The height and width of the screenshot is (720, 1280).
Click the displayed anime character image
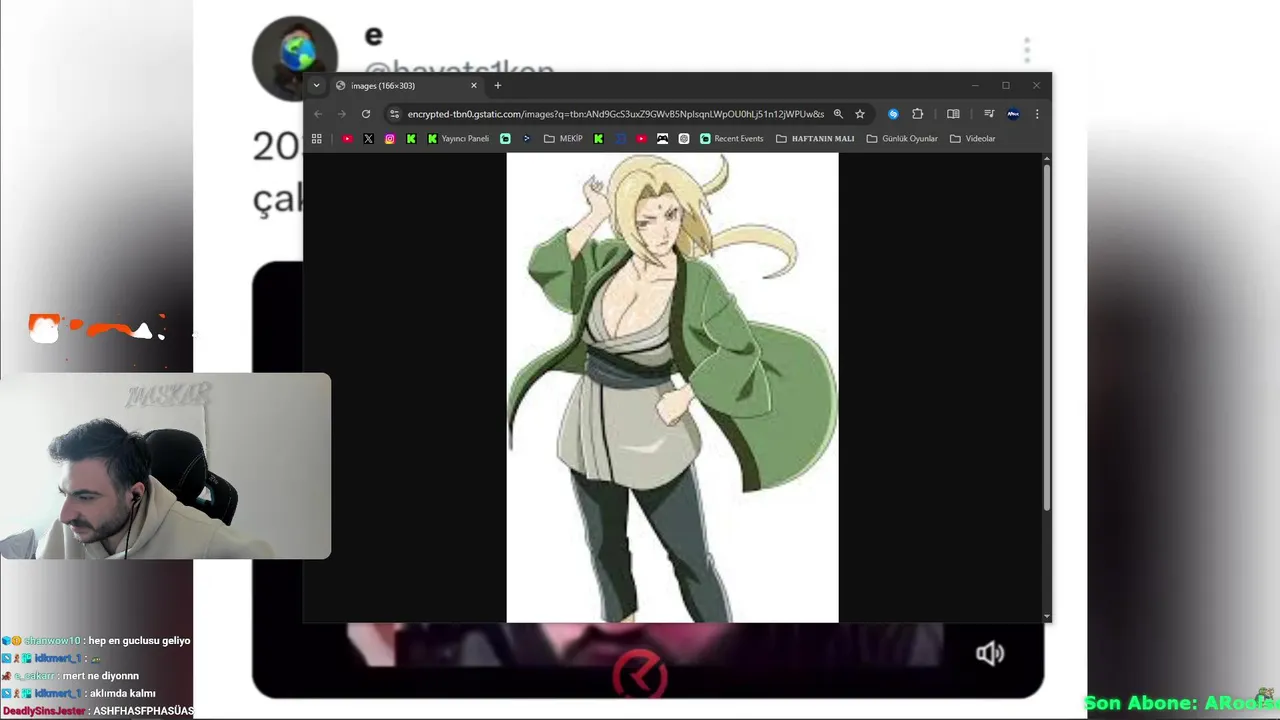click(x=672, y=387)
